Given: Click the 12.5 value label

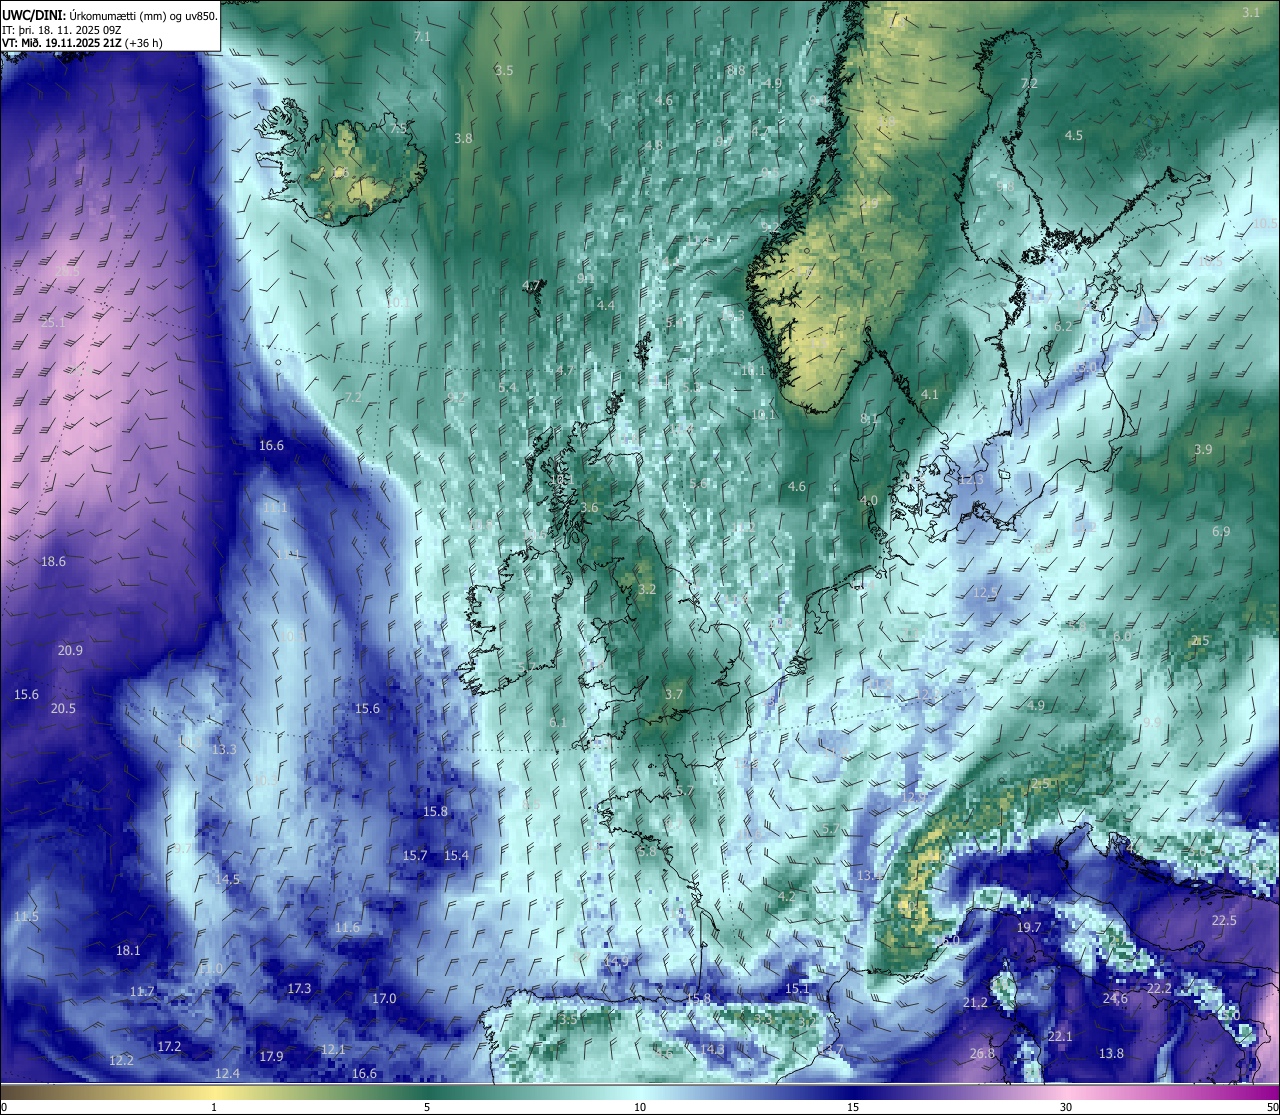Looking at the screenshot, I should [986, 592].
